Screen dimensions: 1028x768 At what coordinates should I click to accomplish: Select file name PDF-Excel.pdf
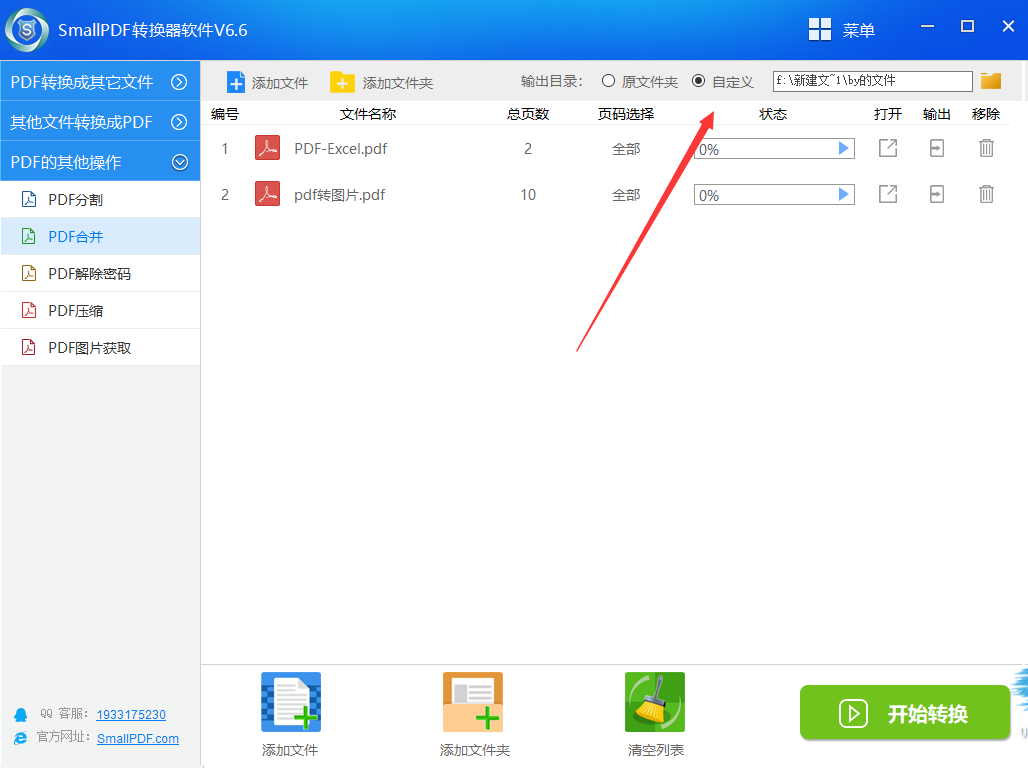coord(340,149)
